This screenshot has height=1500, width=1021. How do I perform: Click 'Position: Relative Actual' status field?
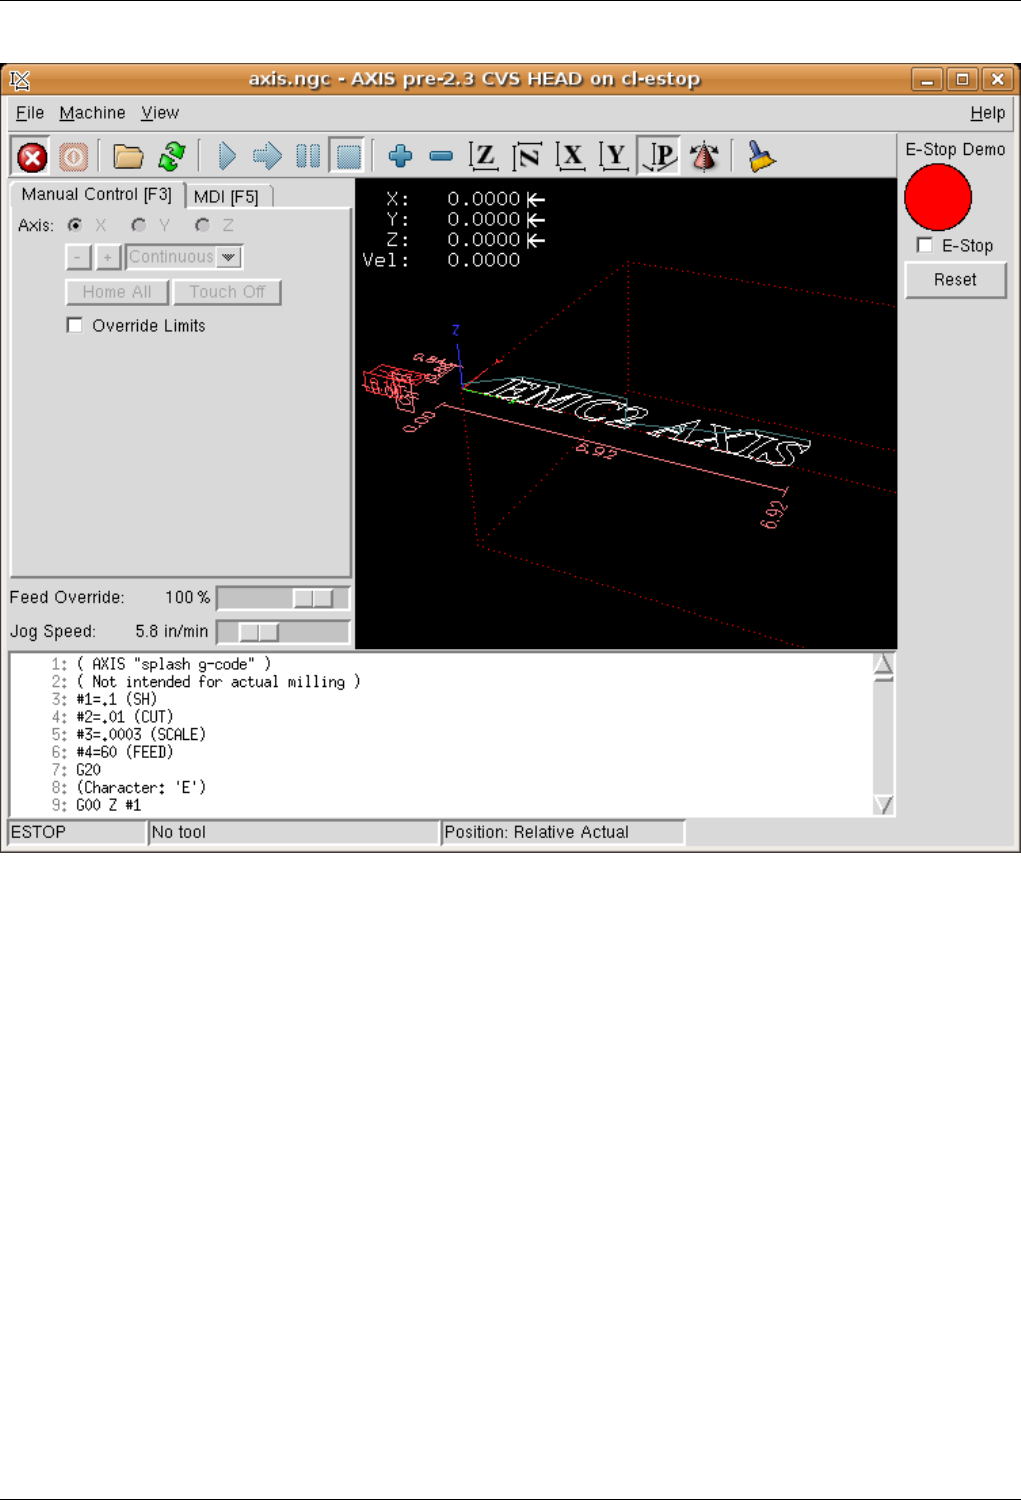[x=563, y=832]
